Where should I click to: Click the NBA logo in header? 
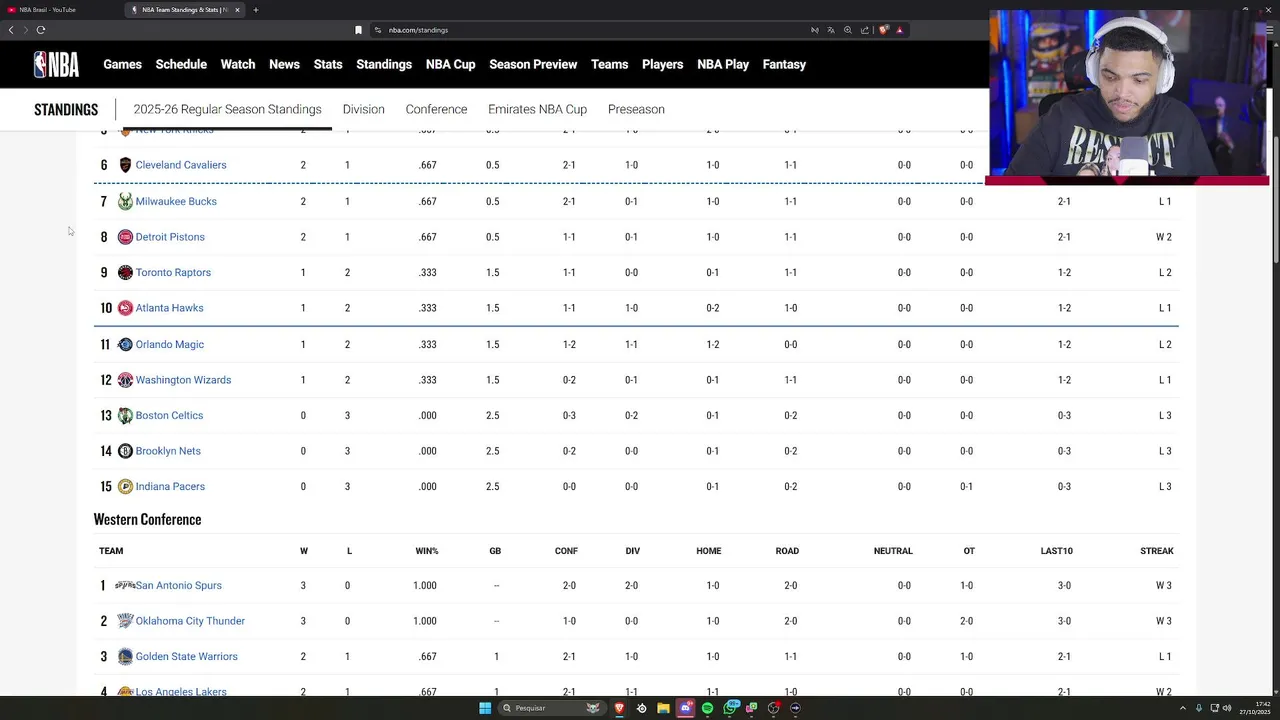click(x=56, y=64)
